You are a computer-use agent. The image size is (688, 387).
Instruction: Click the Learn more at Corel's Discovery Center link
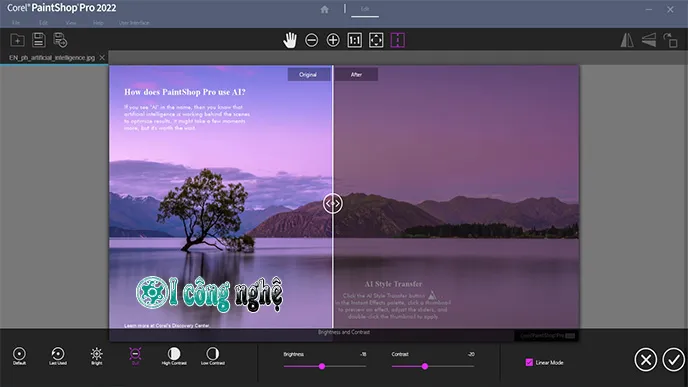[167, 326]
